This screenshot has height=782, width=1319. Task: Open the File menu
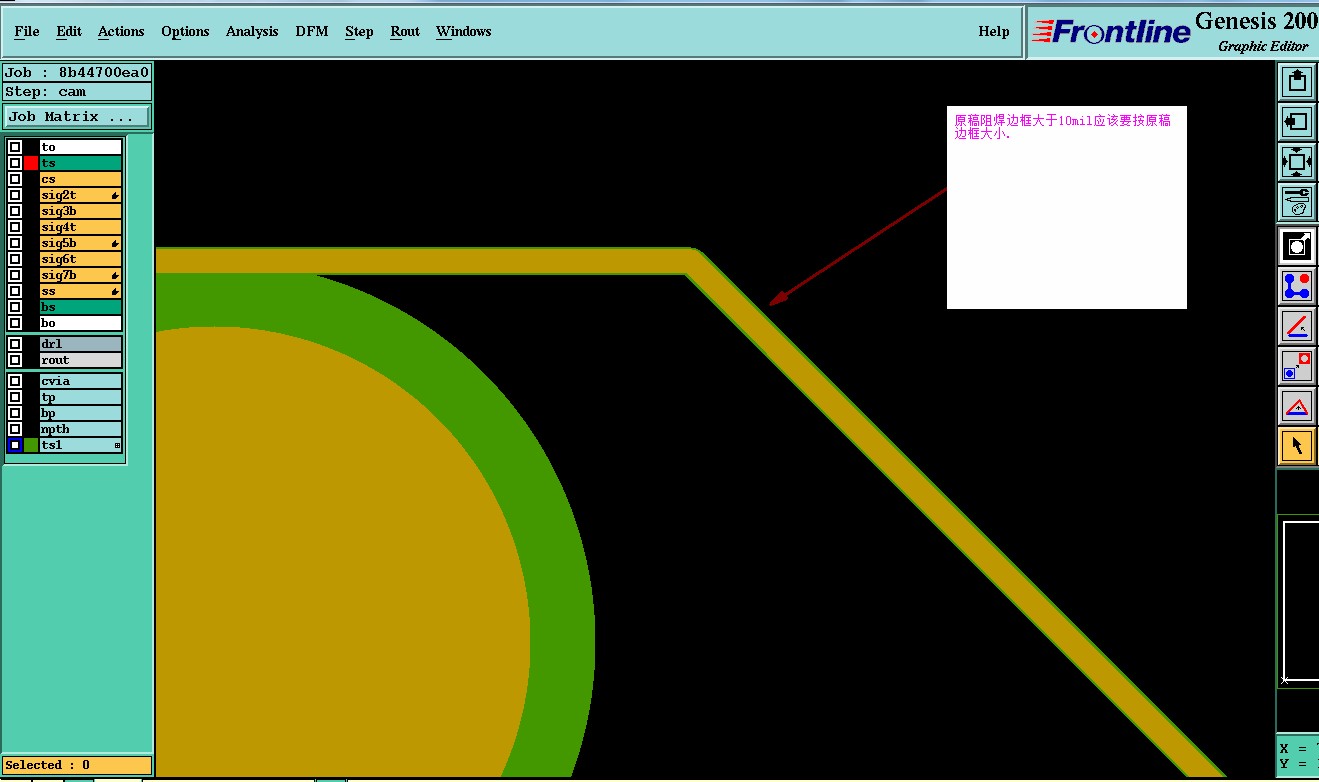pos(27,32)
